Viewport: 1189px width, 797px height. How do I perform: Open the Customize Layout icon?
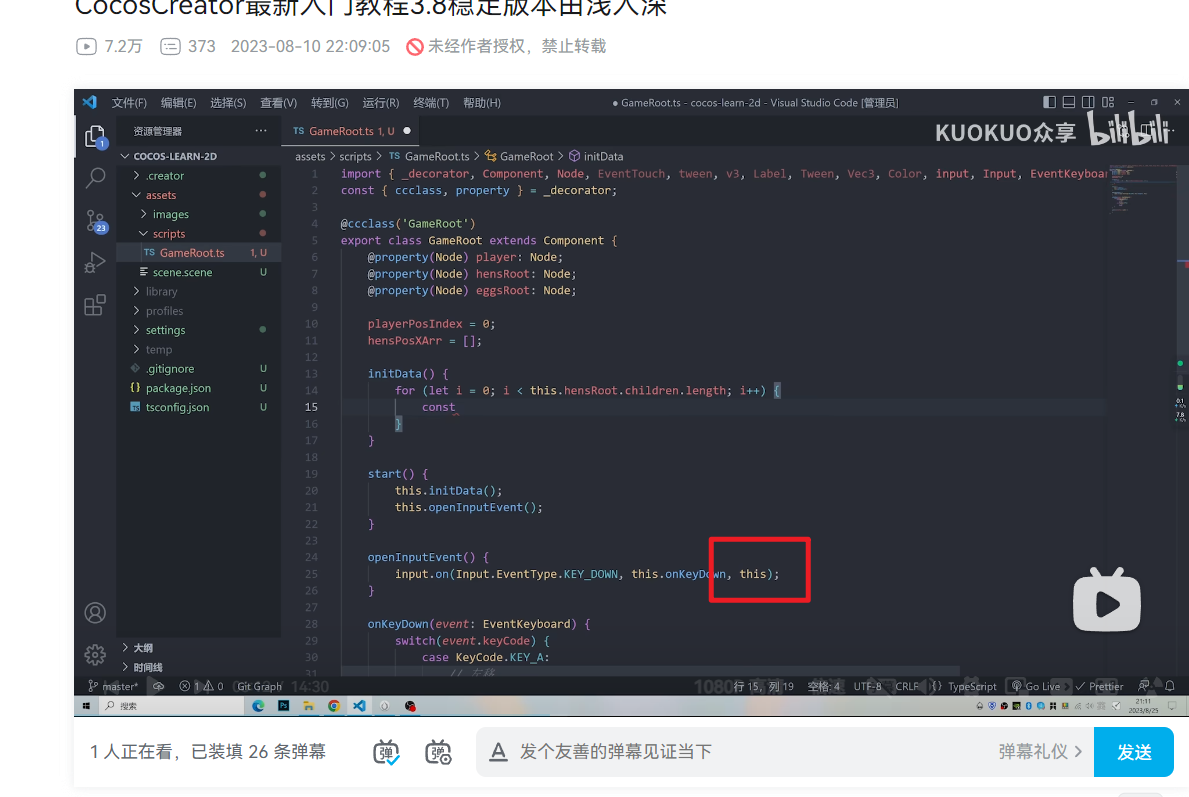[x=1108, y=102]
